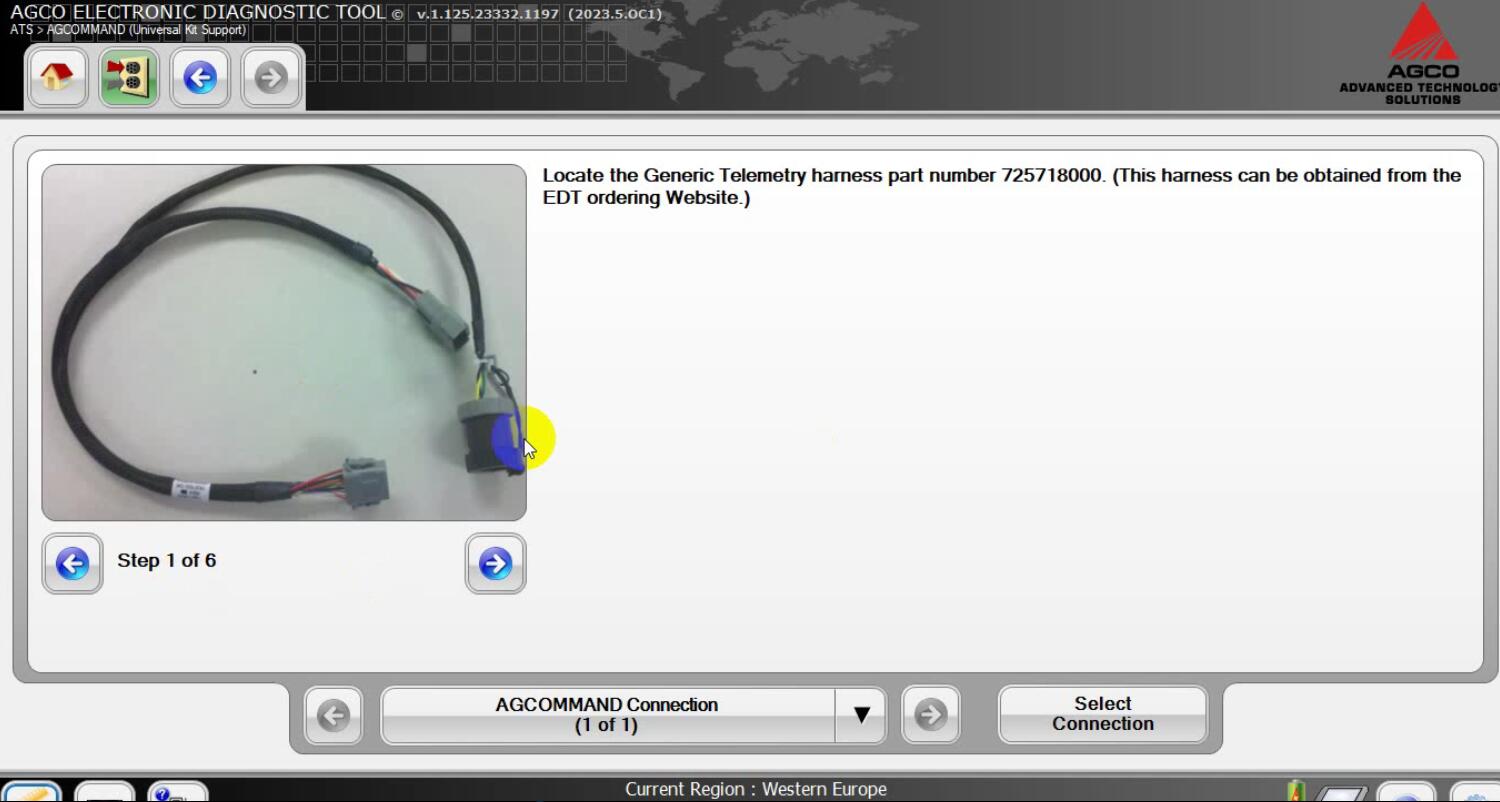The width and height of the screenshot is (1500, 802).
Task: Click the AGCO logo
Action: pyautogui.click(x=1422, y=52)
